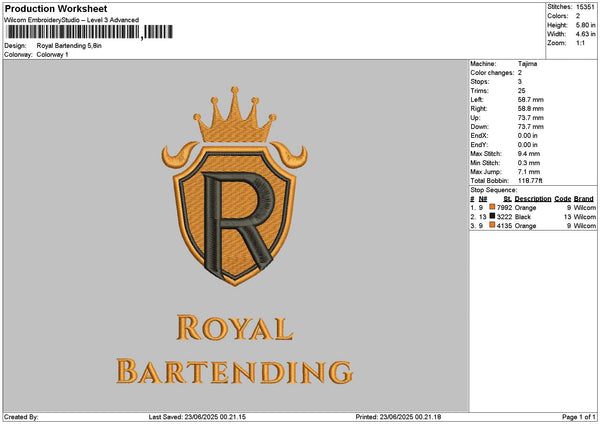Click the Code column header

pos(563,198)
